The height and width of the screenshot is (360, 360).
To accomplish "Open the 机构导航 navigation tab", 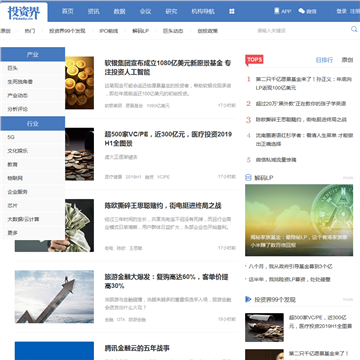I will pos(203,11).
